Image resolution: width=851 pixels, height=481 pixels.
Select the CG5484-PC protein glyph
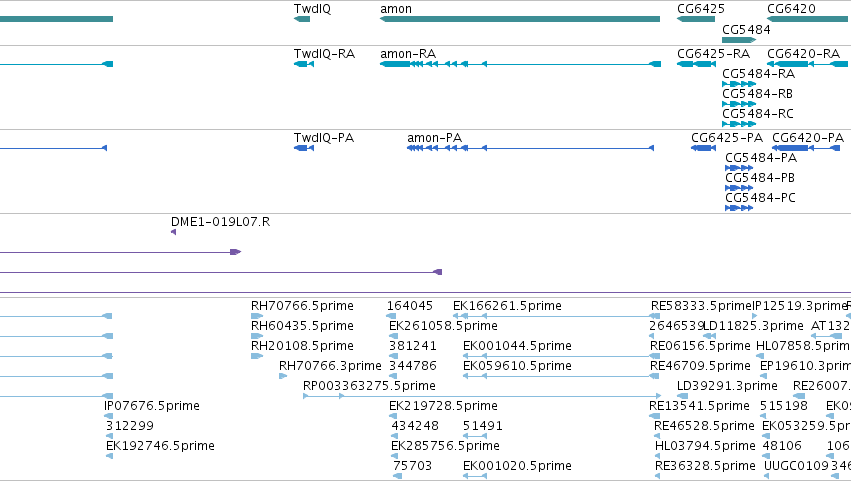click(739, 208)
